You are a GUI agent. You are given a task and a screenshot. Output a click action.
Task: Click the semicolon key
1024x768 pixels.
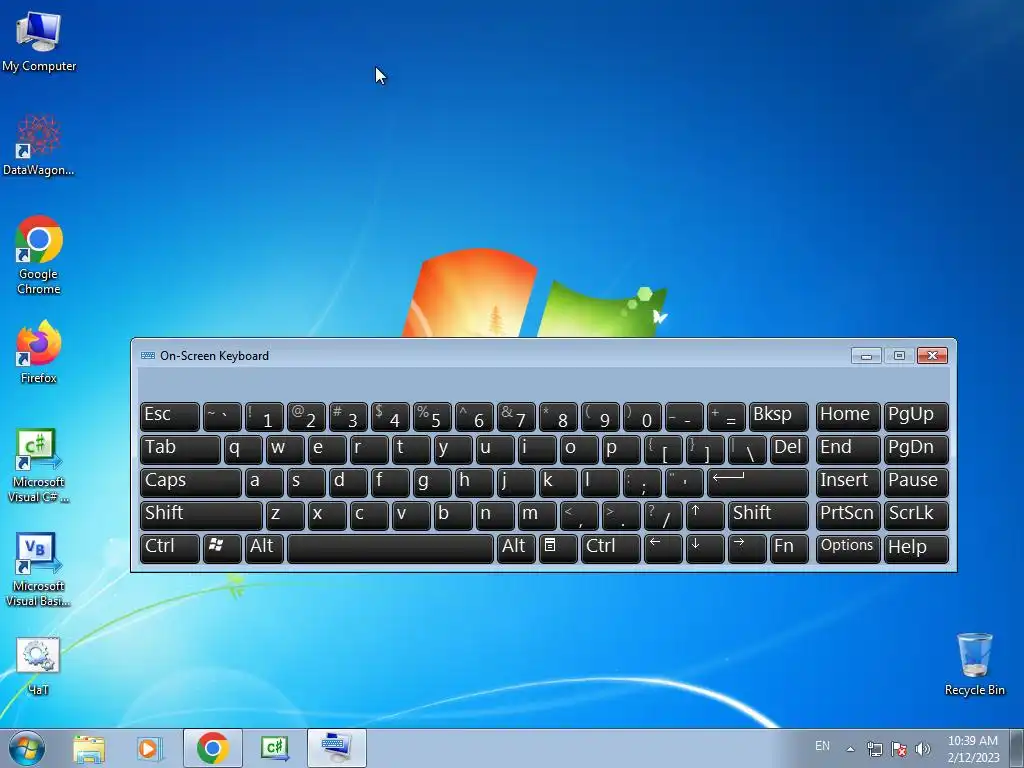642,482
